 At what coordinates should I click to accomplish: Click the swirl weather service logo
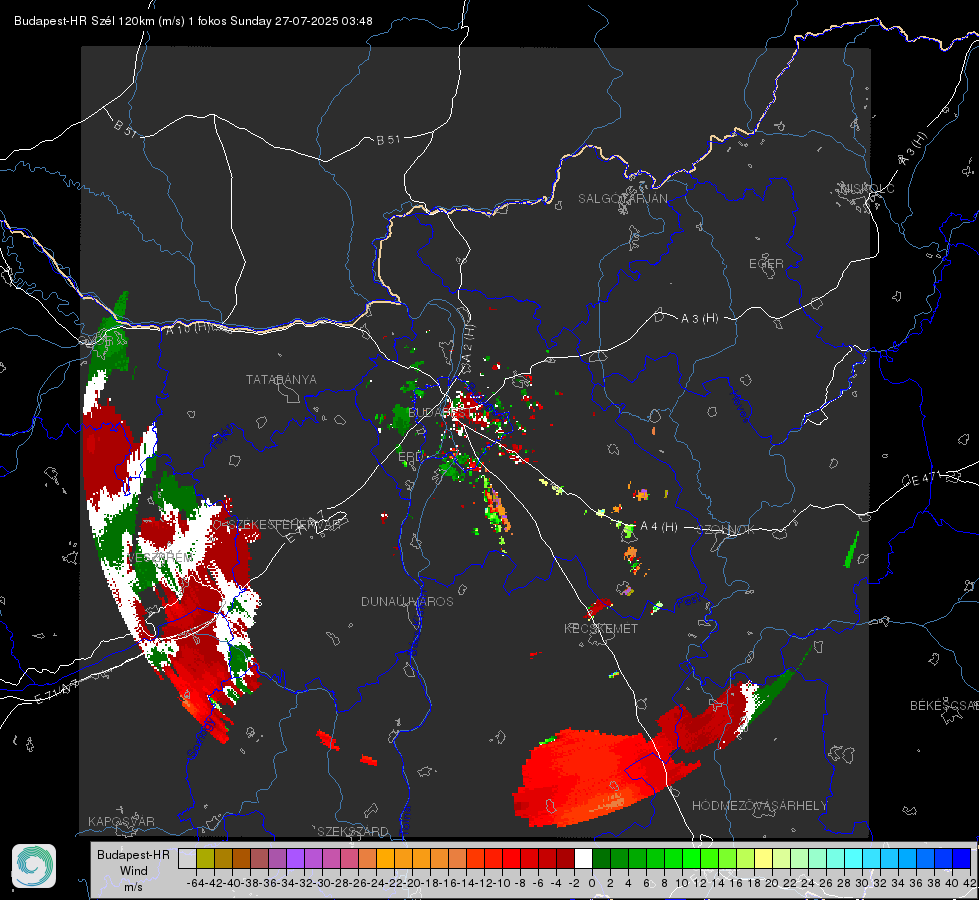(34, 866)
